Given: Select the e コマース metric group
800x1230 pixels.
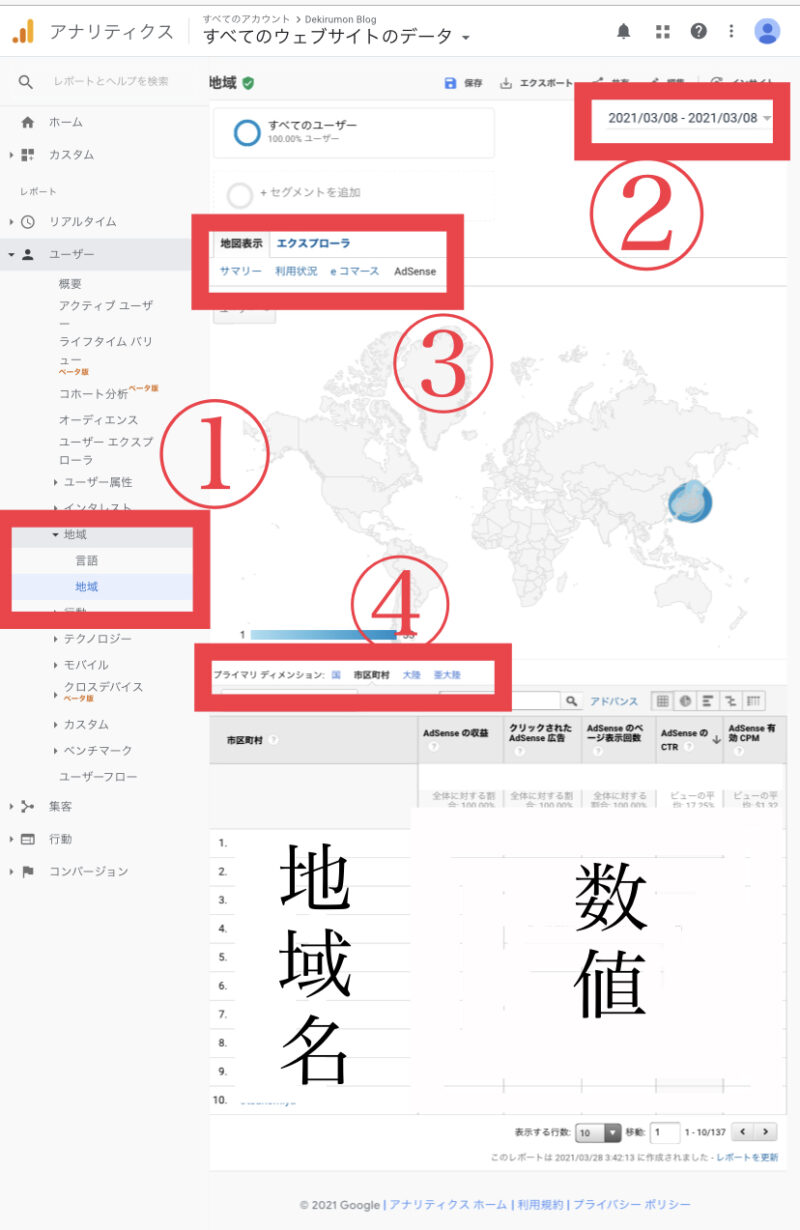Looking at the screenshot, I should click(356, 271).
